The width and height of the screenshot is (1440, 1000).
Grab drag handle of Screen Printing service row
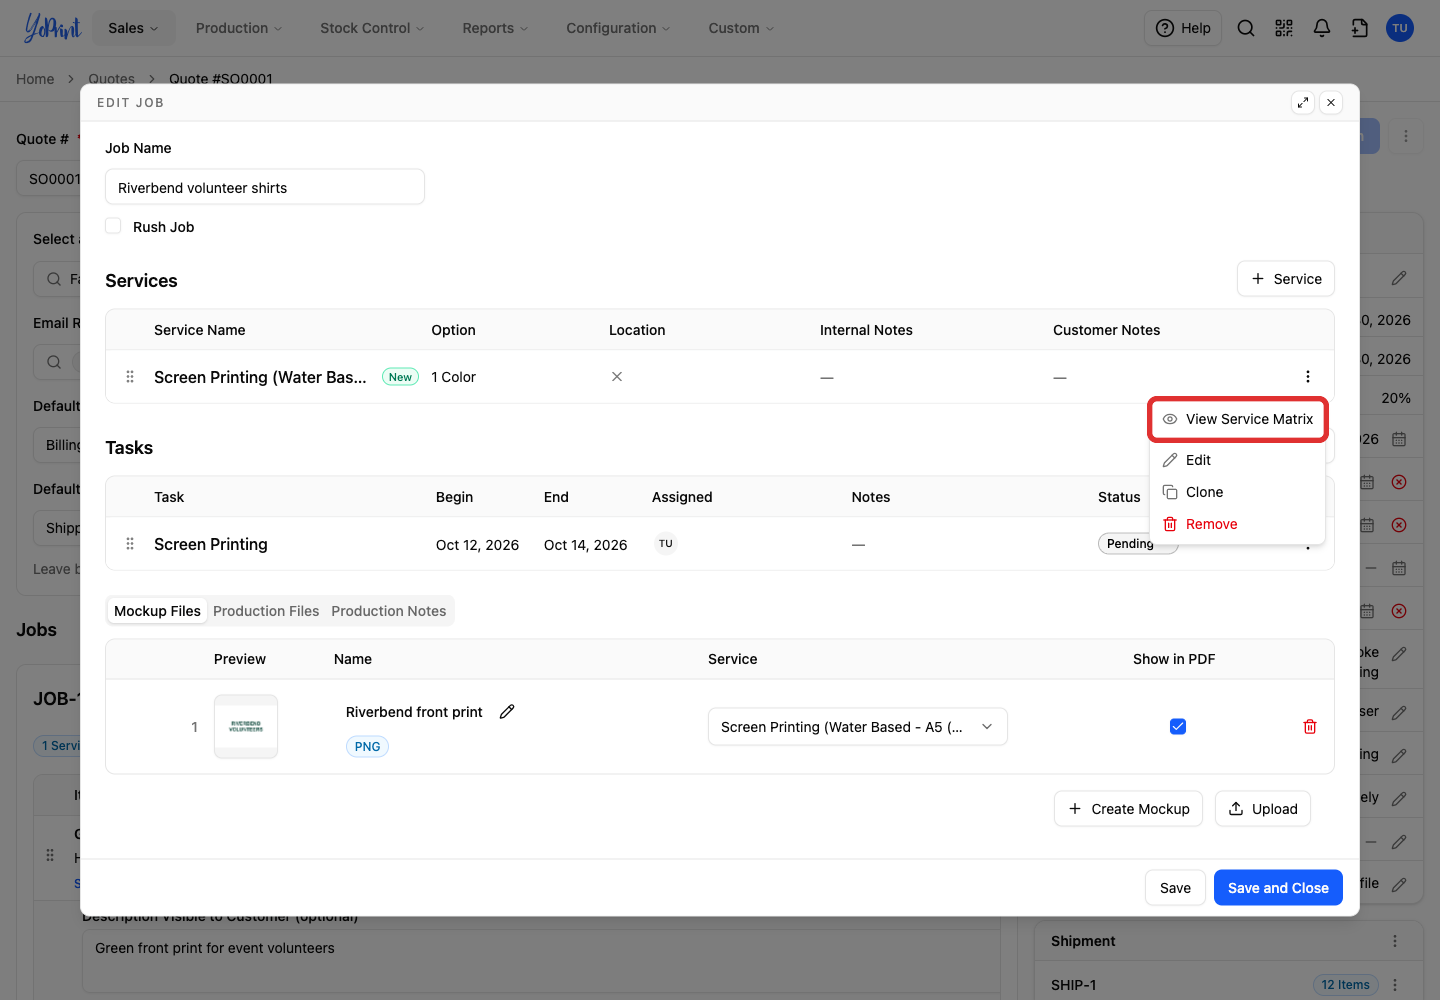pyautogui.click(x=130, y=377)
